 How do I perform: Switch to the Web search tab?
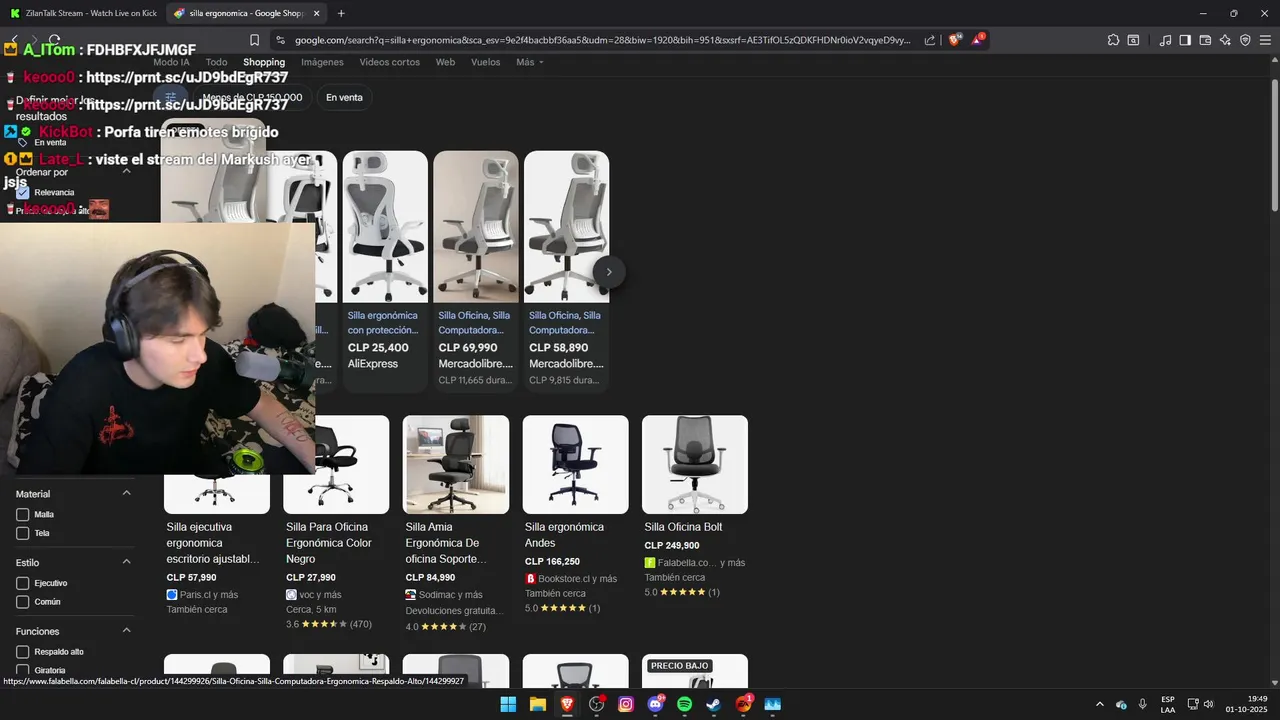(445, 62)
